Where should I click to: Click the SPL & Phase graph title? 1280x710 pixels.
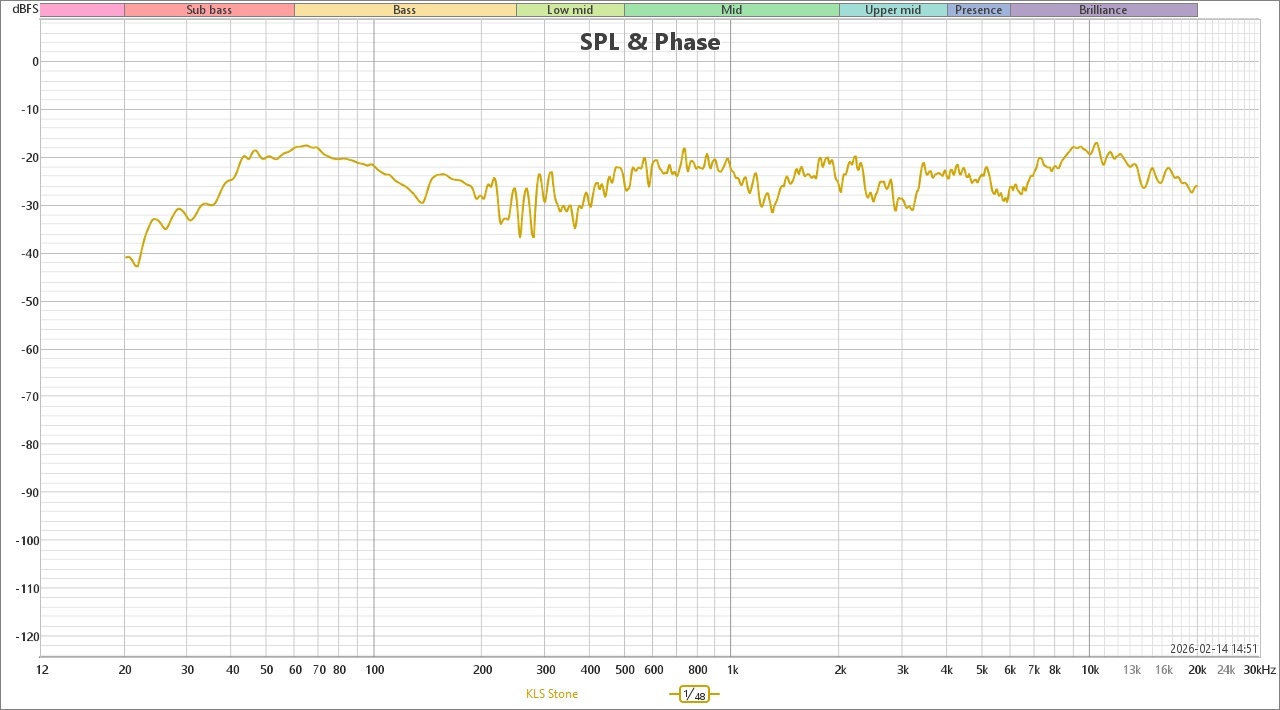click(650, 42)
